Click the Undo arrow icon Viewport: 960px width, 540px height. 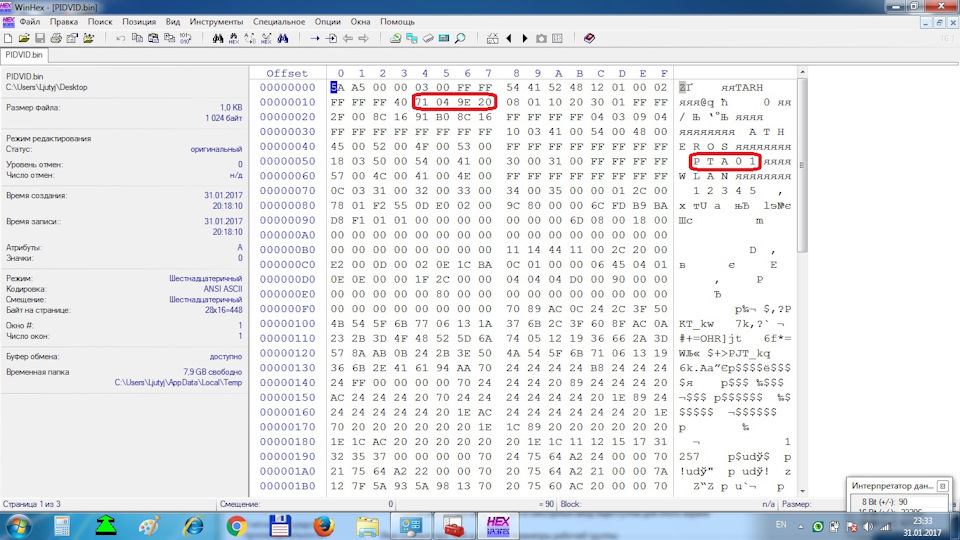click(121, 38)
